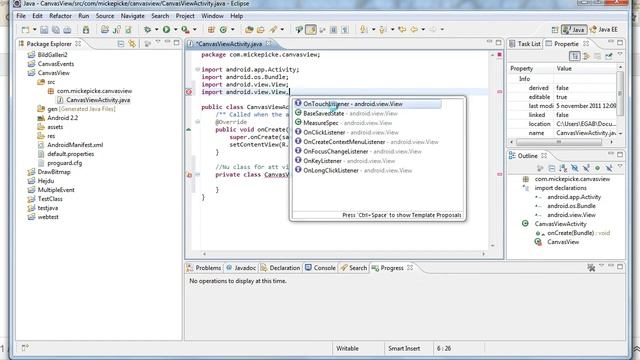Click the Print toolbar icon
Image resolution: width=640 pixels, height=360 pixels.
(67, 29)
